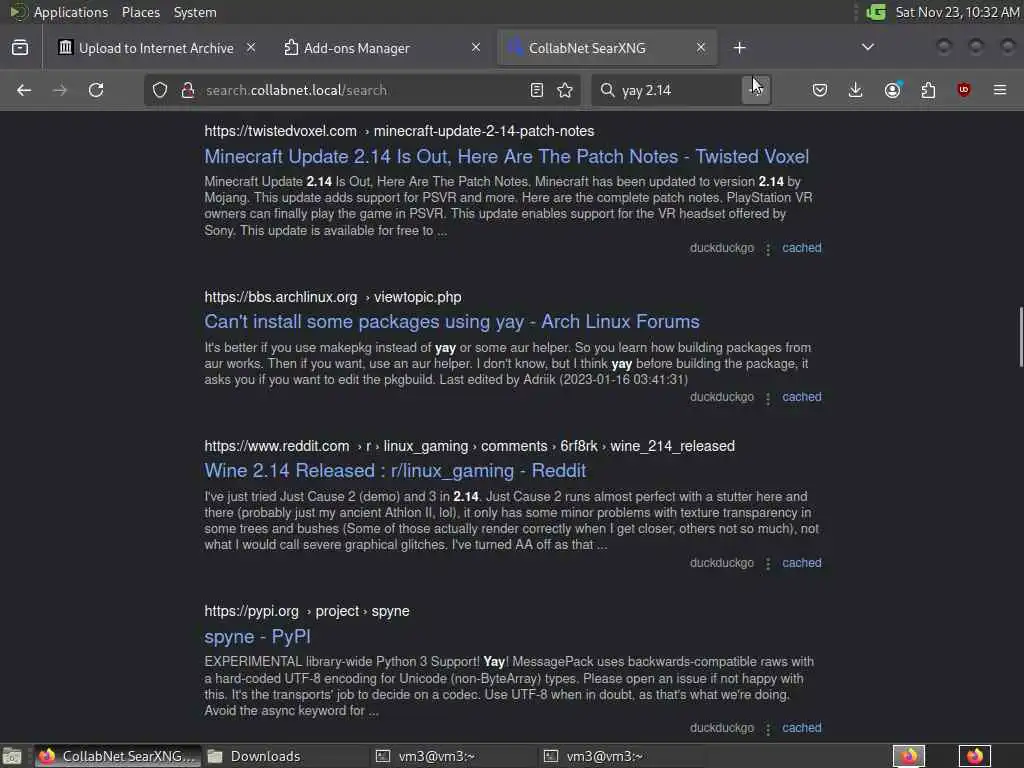Reload the current page
Viewport: 1024px width, 768px height.
pos(96,90)
